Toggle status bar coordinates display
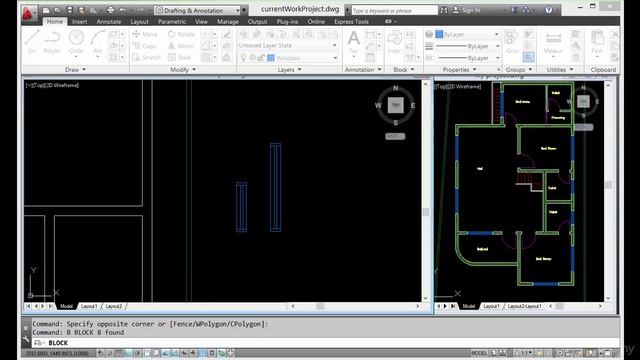 [x=57, y=353]
